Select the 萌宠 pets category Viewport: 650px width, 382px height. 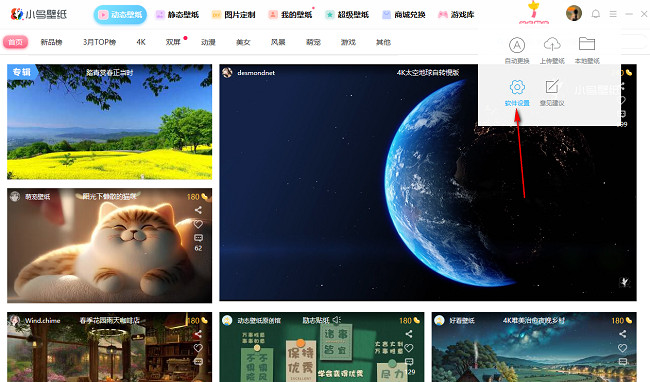coord(313,42)
